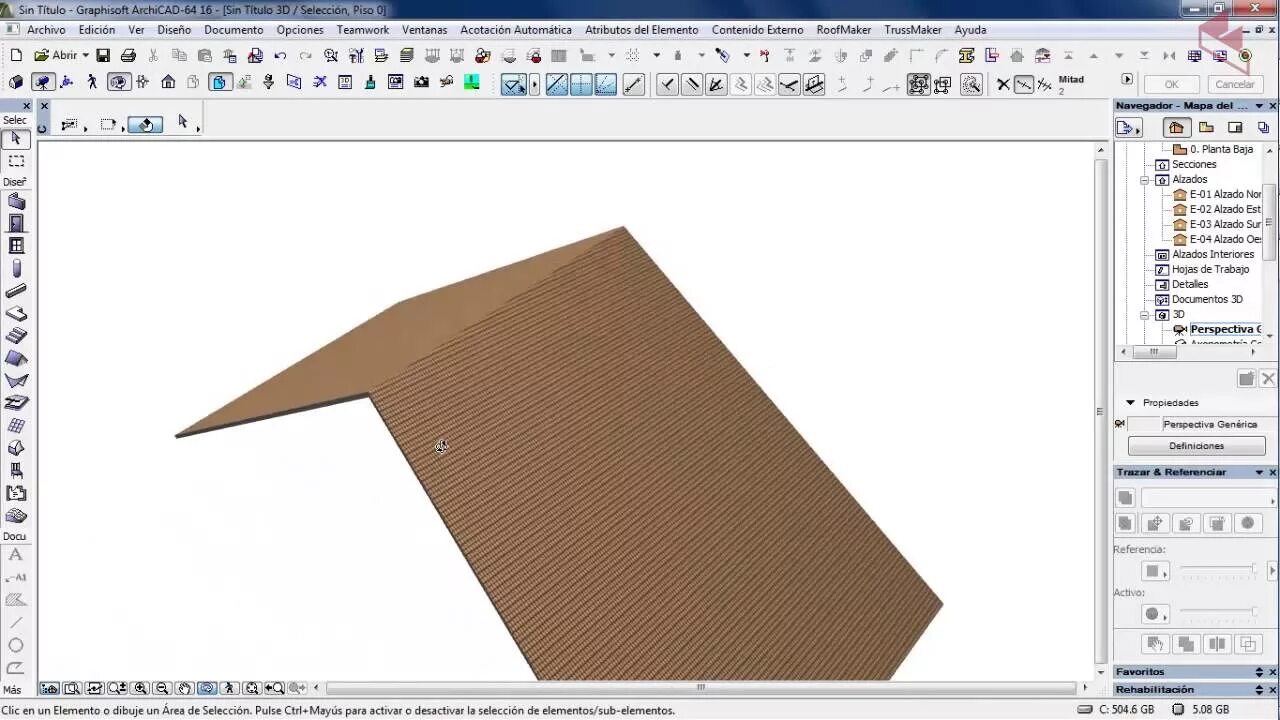The image size is (1280, 720).
Task: Collapse the Alzados tree node
Action: [x=1144, y=180]
